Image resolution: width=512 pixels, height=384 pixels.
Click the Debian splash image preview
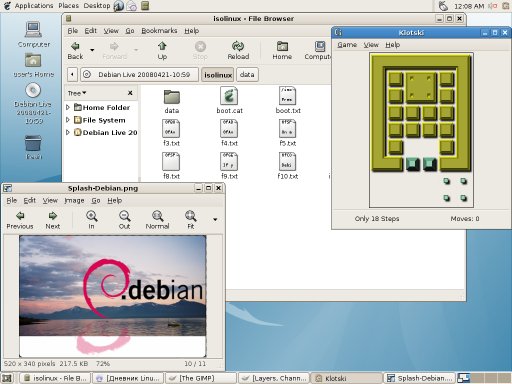pyautogui.click(x=113, y=296)
